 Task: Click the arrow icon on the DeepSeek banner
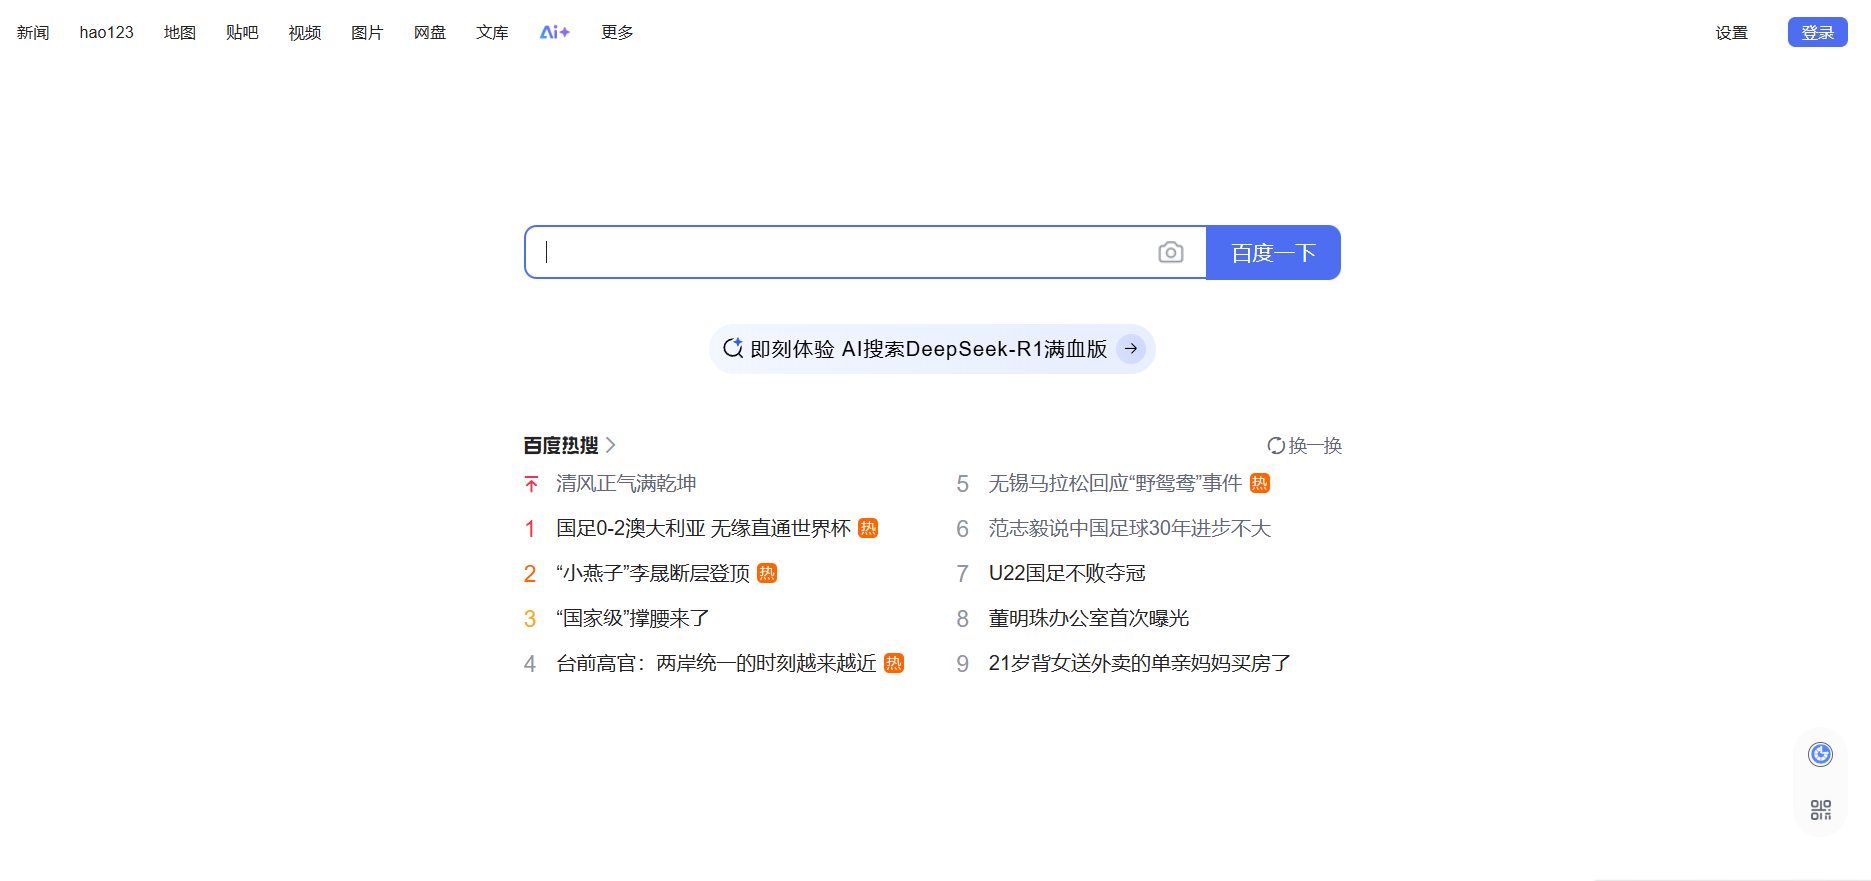tap(1131, 349)
